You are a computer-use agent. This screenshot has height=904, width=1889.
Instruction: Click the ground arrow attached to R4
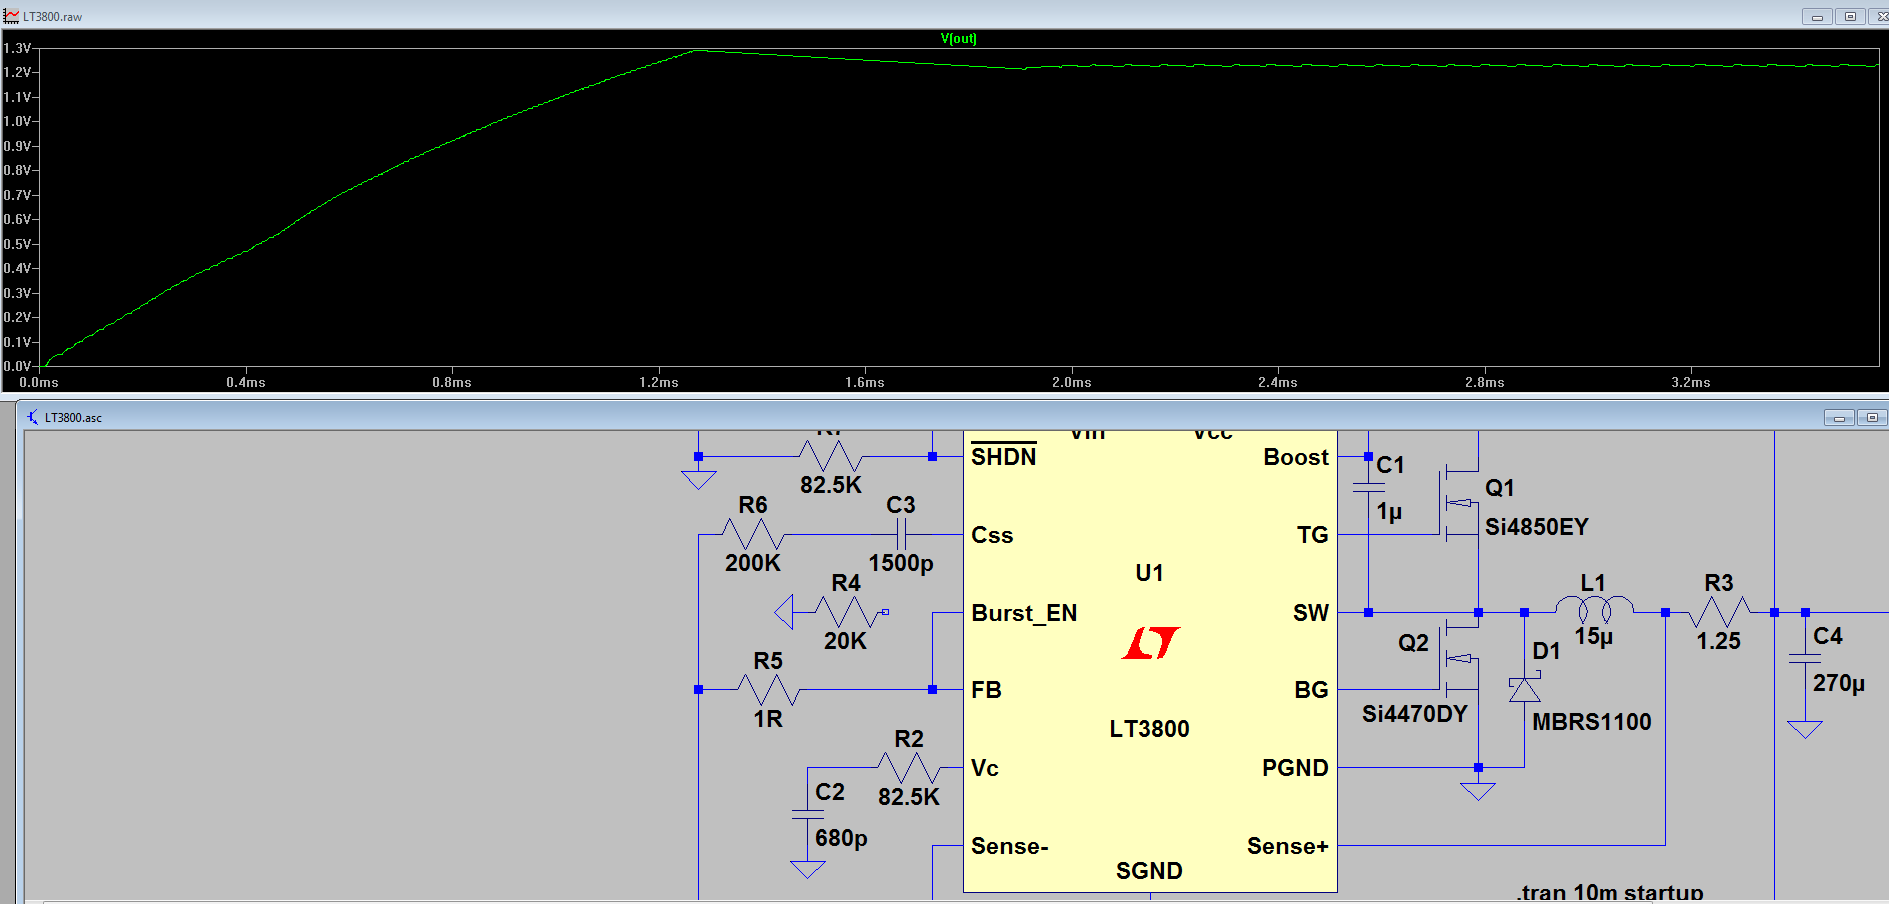pyautogui.click(x=784, y=612)
